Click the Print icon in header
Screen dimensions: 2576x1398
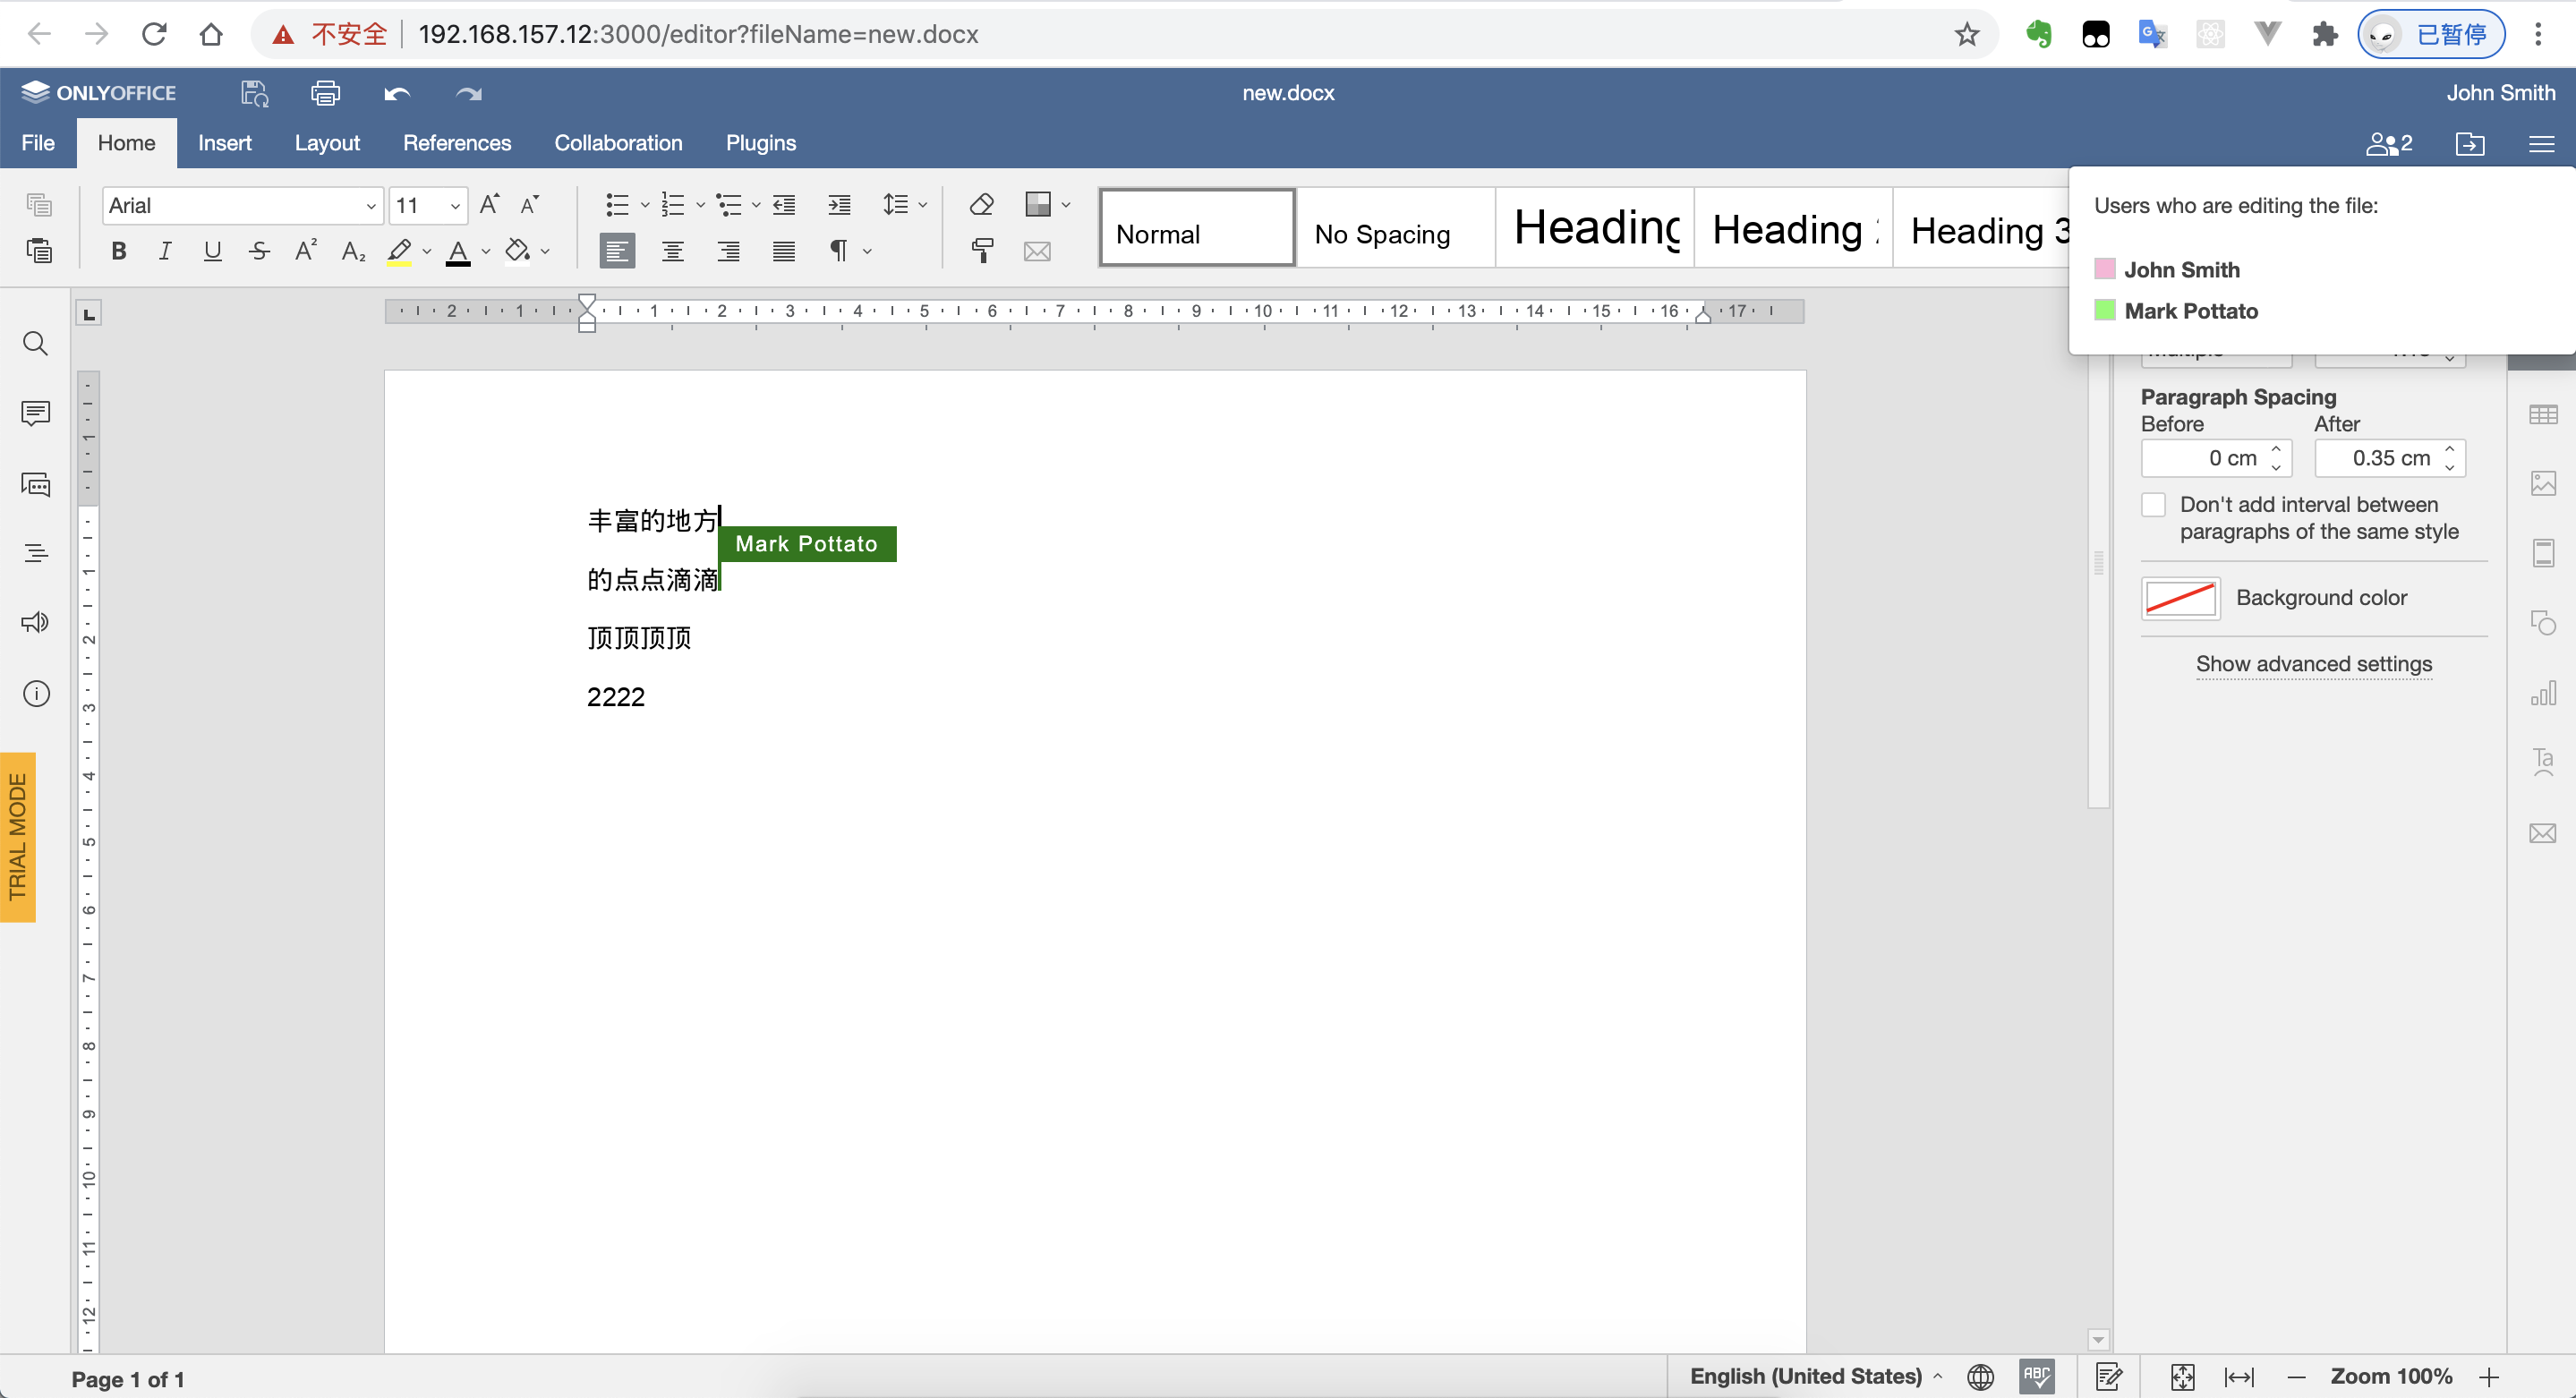(325, 93)
